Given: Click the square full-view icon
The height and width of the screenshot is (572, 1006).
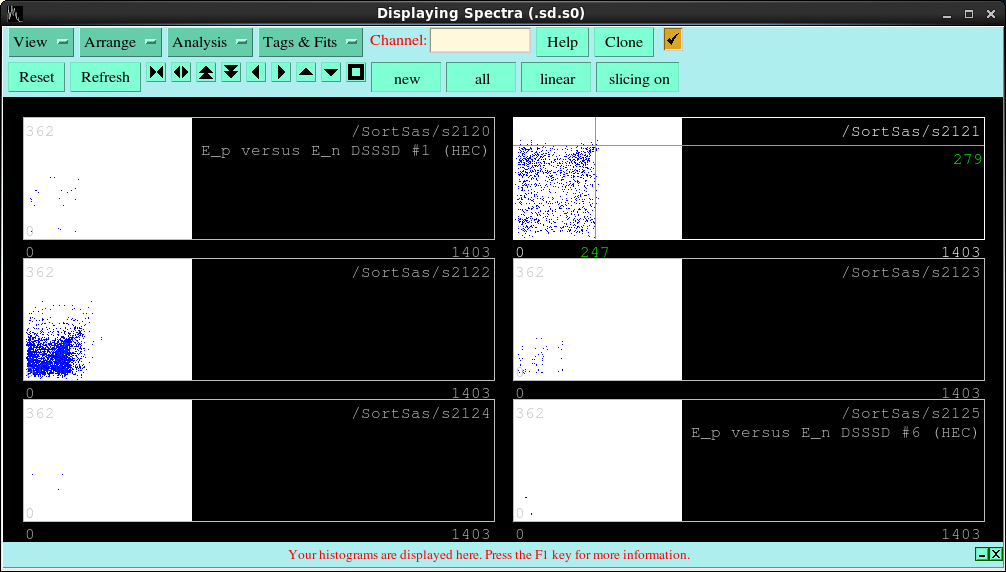Looking at the screenshot, I should click(356, 72).
